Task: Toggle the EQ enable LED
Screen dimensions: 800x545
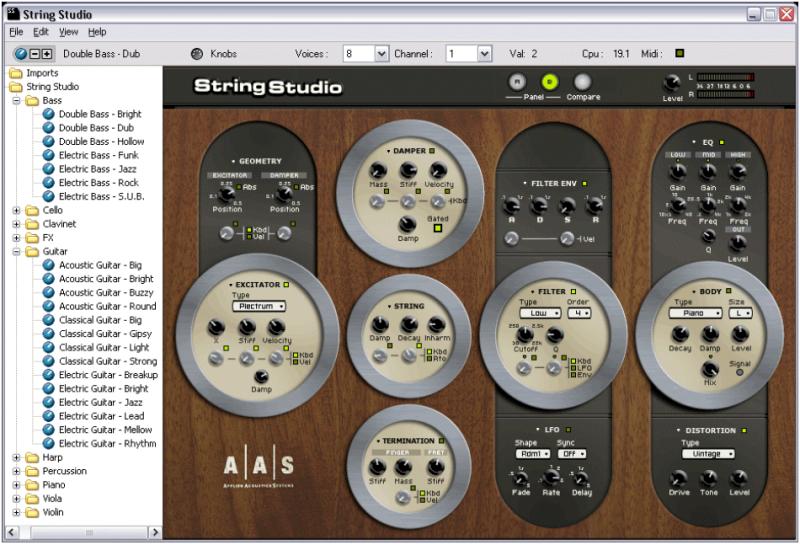Action: tap(721, 143)
